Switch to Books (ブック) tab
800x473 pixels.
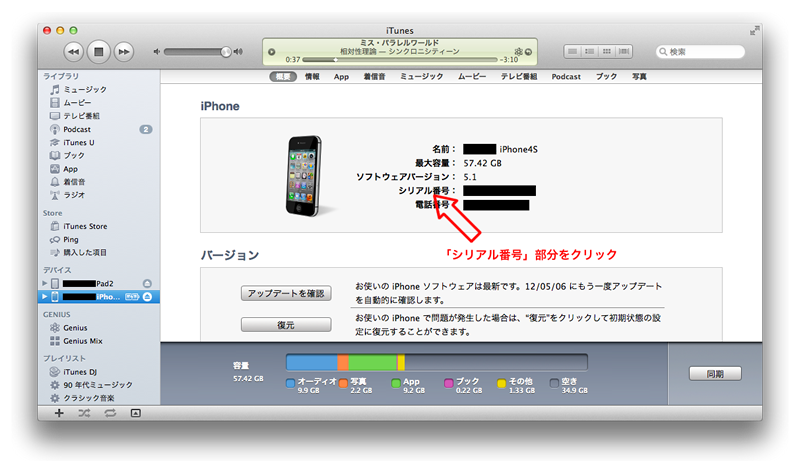[x=607, y=77]
